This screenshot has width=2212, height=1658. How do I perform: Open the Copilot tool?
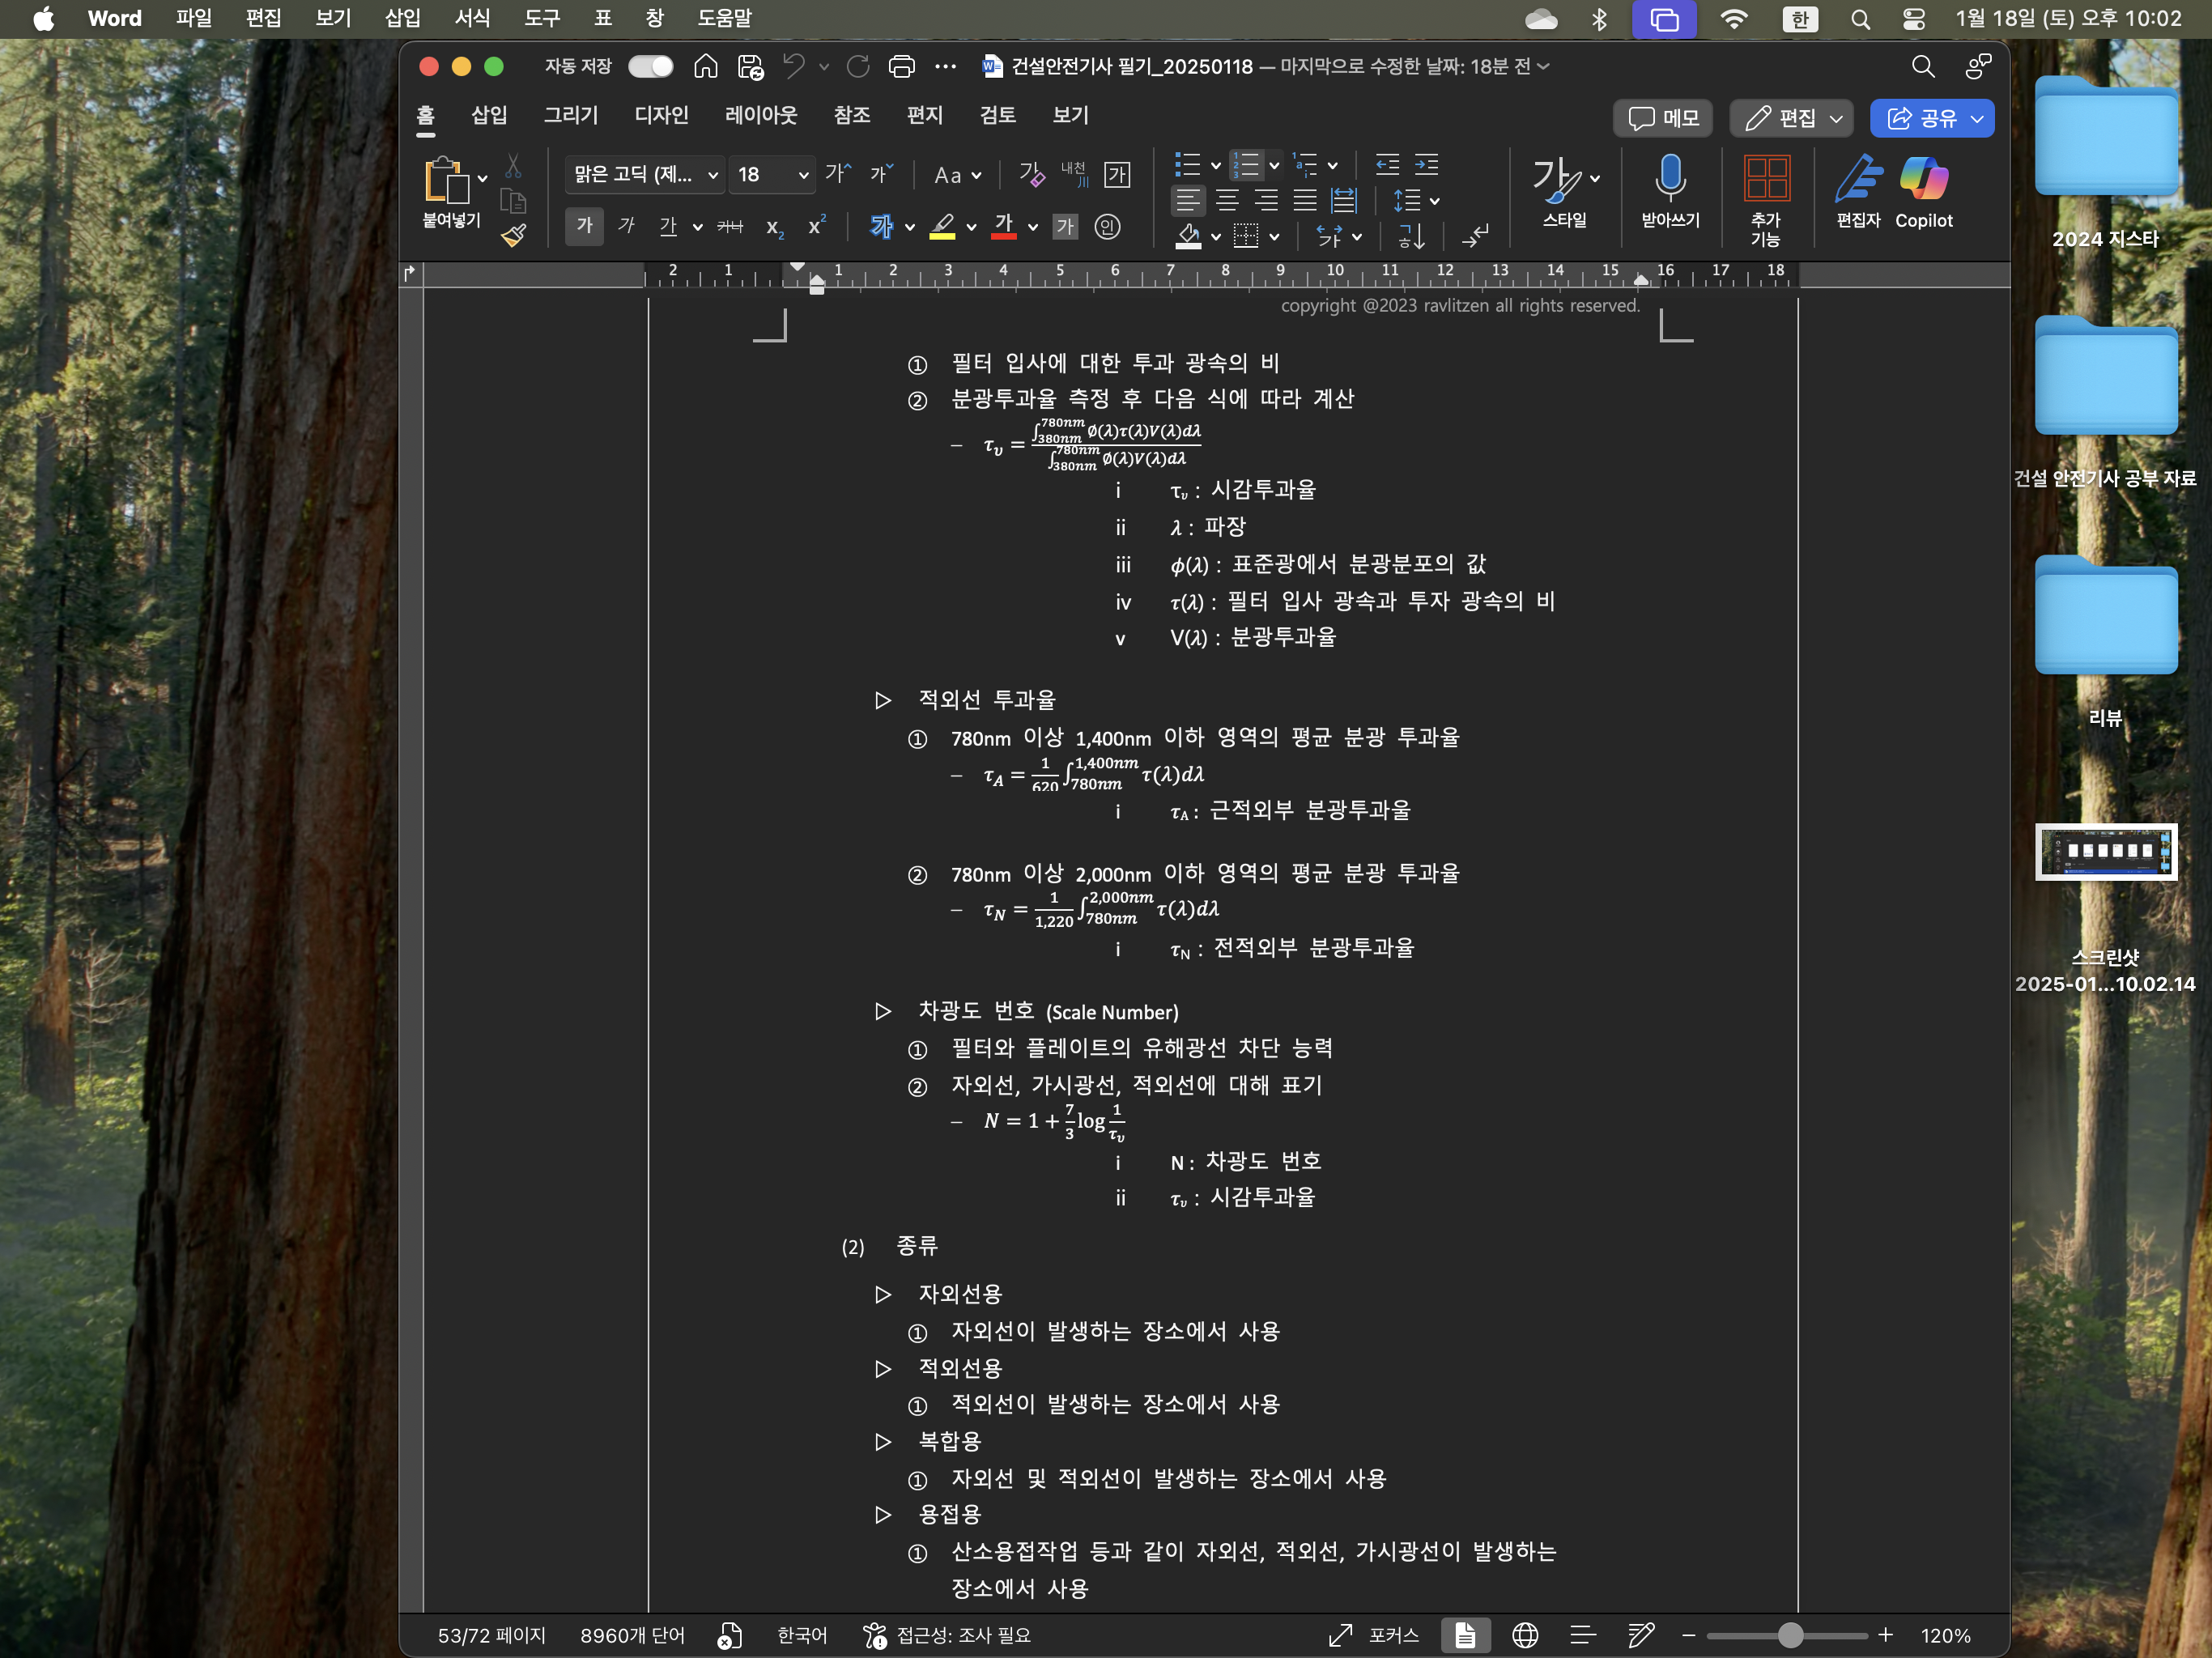(1922, 181)
